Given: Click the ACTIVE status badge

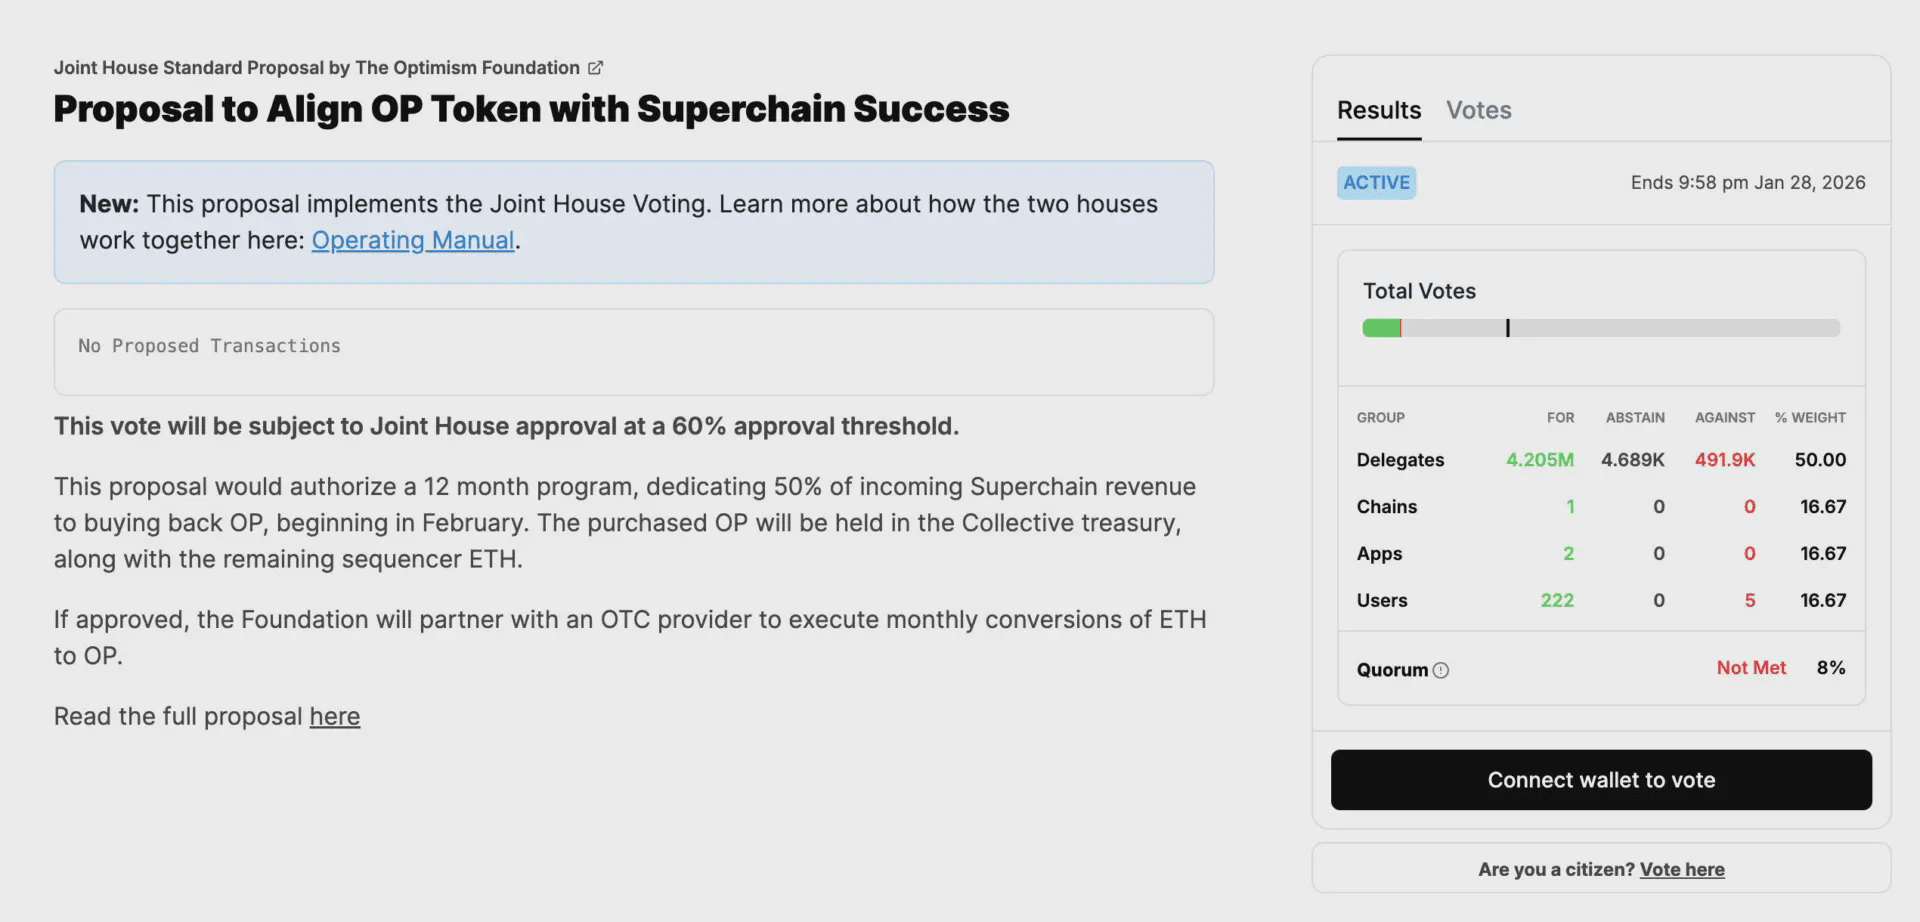Looking at the screenshot, I should (x=1376, y=182).
